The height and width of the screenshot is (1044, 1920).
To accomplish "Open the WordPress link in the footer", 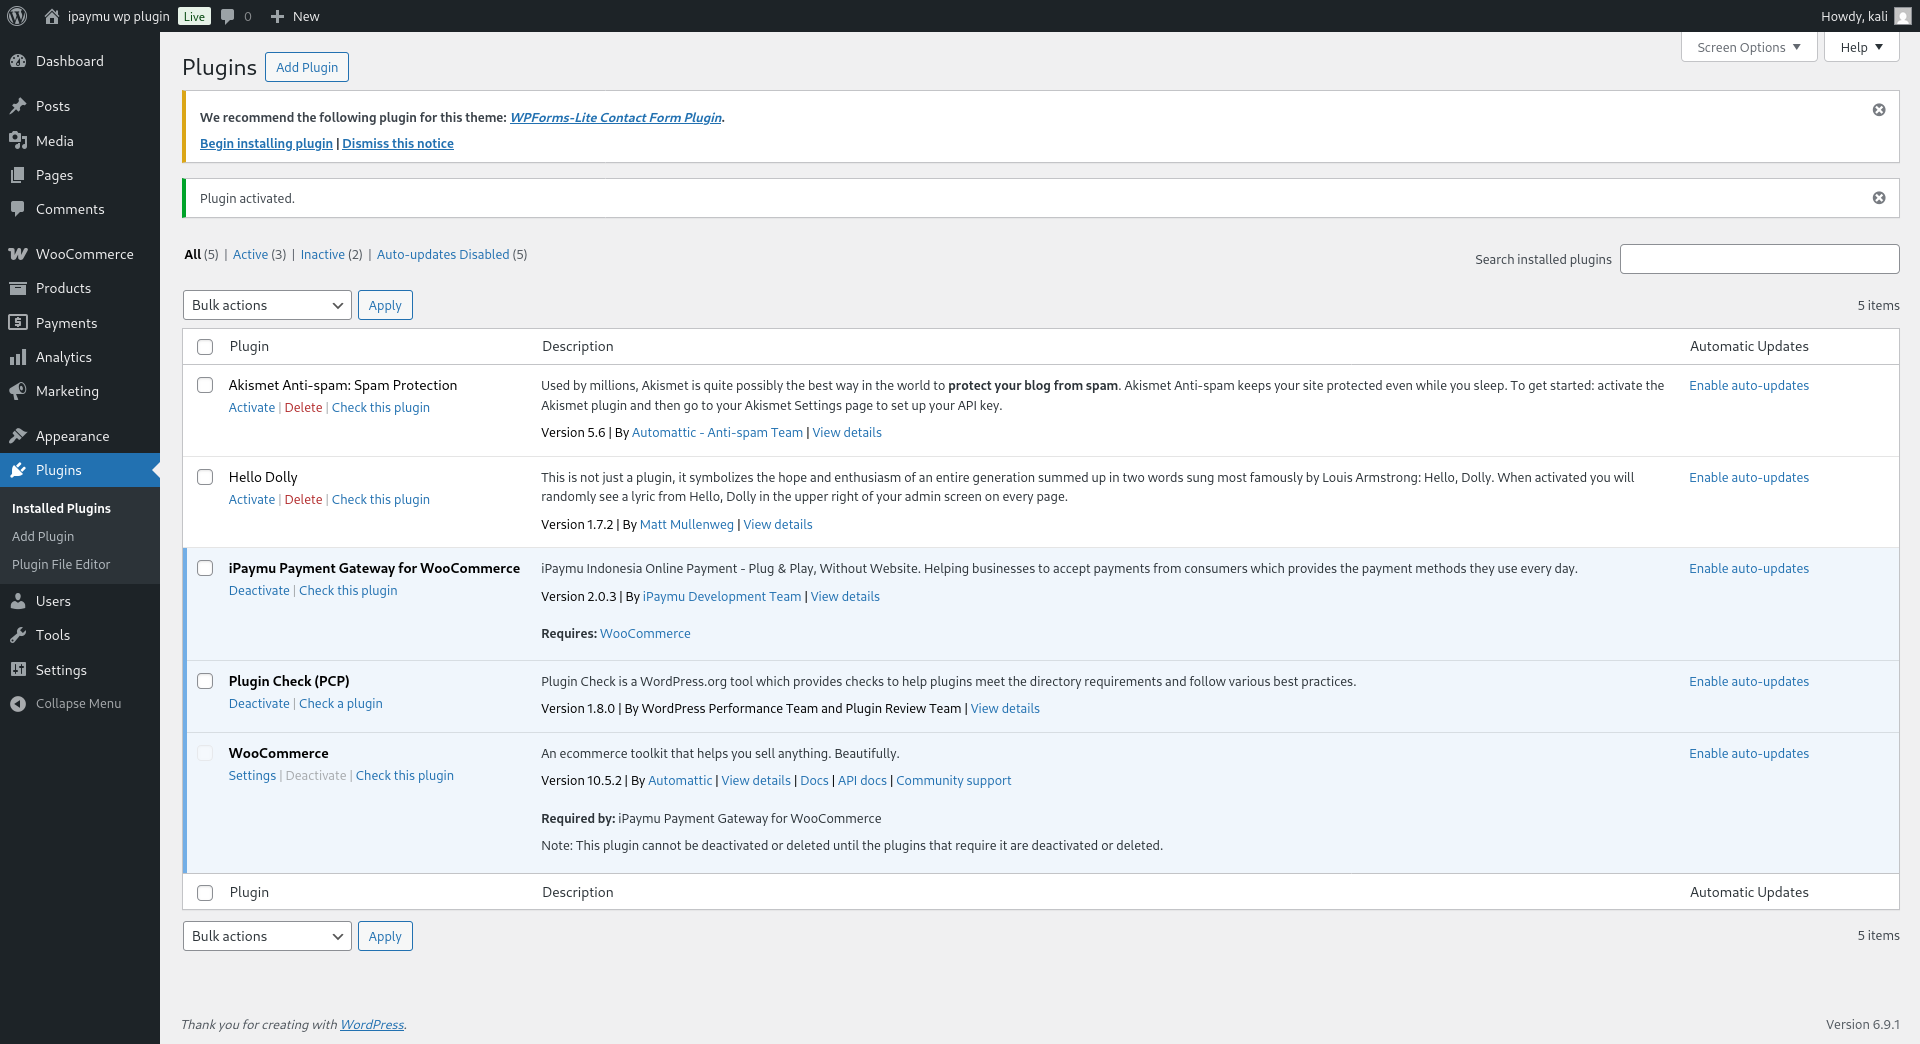I will click(372, 1024).
